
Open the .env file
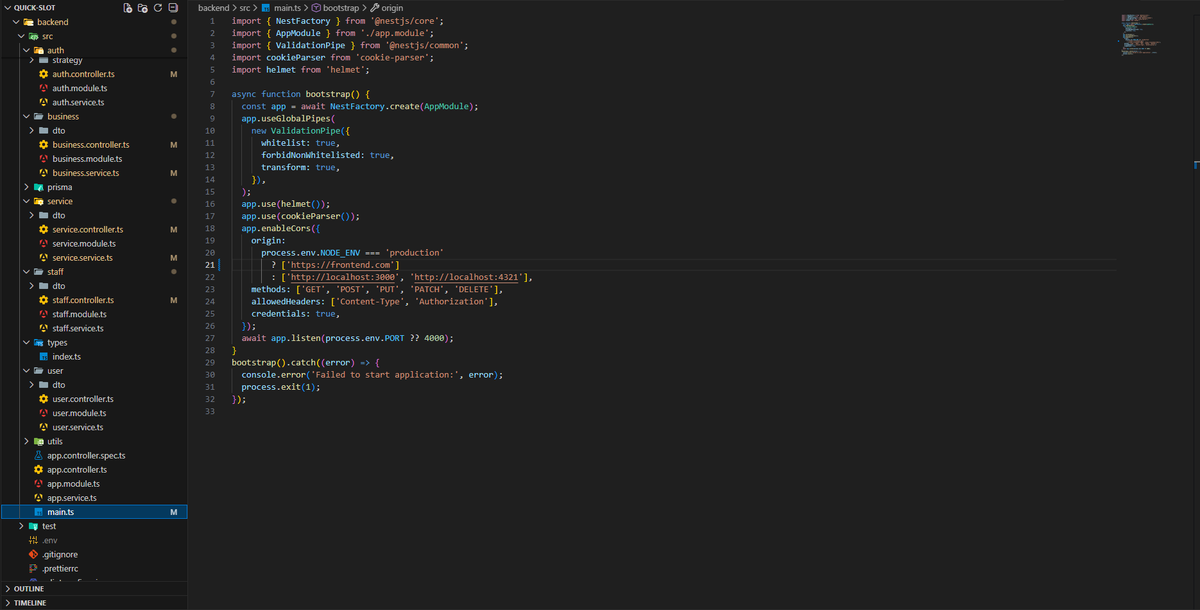click(x=50, y=540)
